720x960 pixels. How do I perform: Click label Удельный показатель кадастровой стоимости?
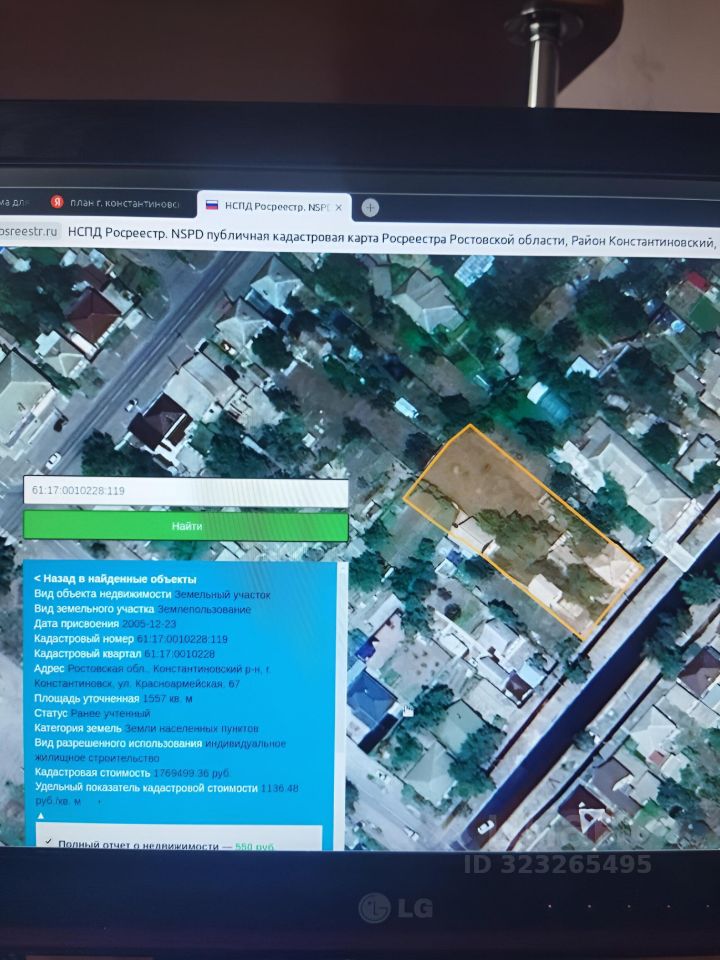coord(146,788)
